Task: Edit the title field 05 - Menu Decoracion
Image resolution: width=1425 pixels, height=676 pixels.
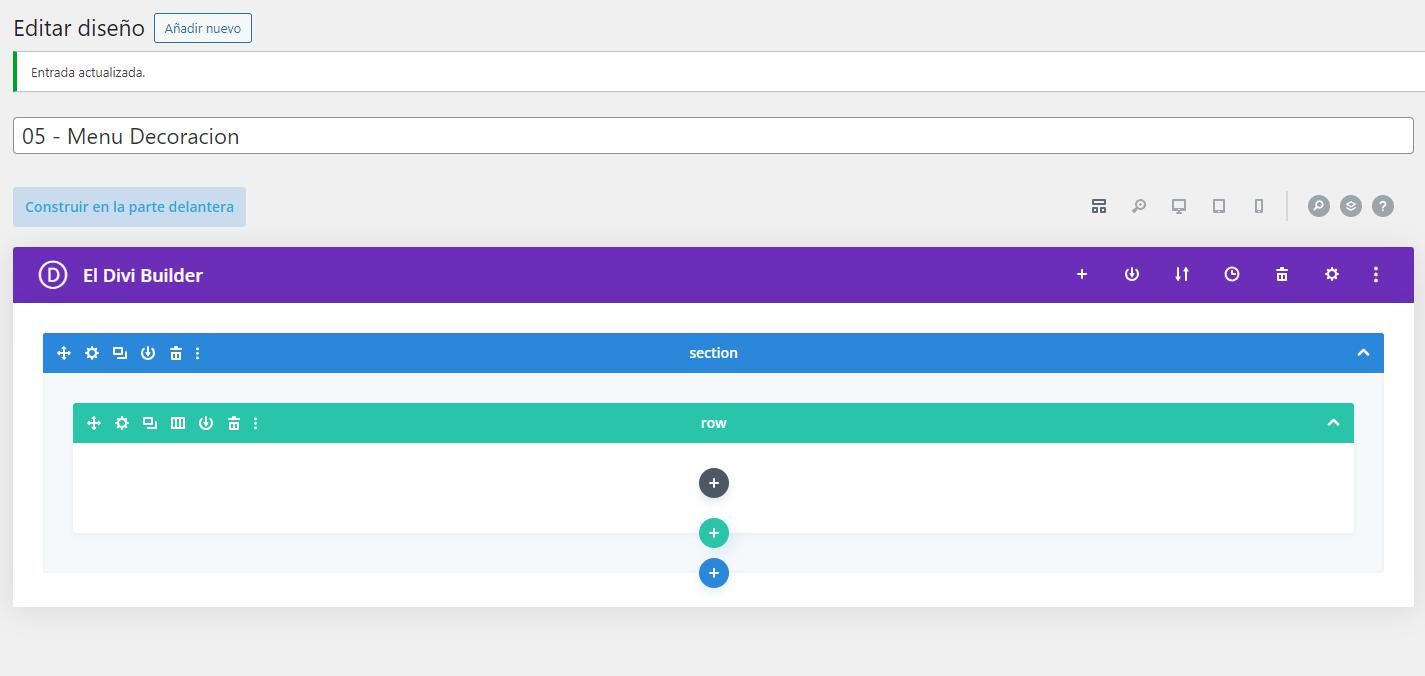Action: [713, 136]
